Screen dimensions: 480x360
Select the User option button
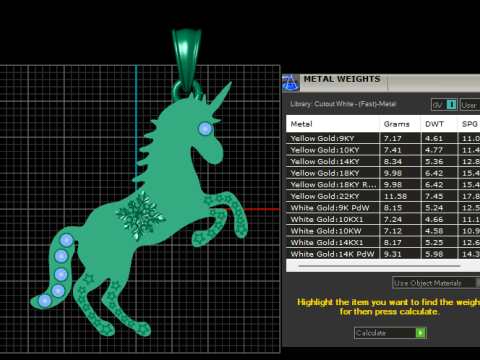[x=469, y=105]
